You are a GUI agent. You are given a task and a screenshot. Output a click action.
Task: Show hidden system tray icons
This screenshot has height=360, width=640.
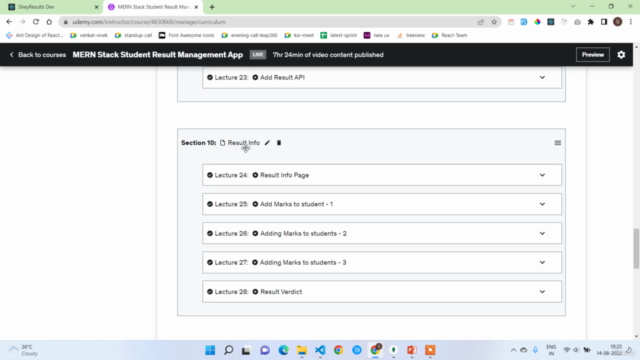[x=513, y=350]
